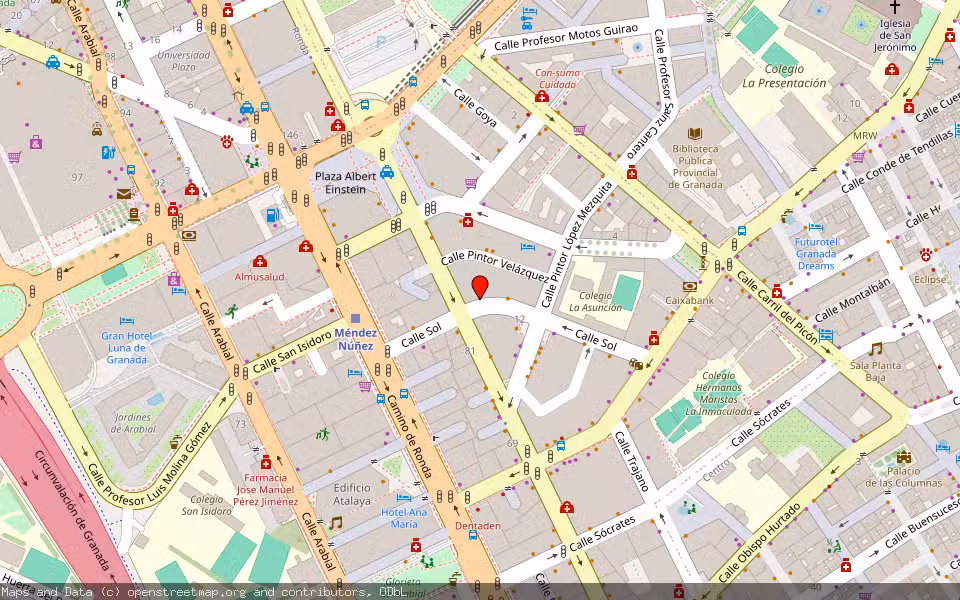
Task: Select the Calle Carril del Picón label
Action: 776,309
